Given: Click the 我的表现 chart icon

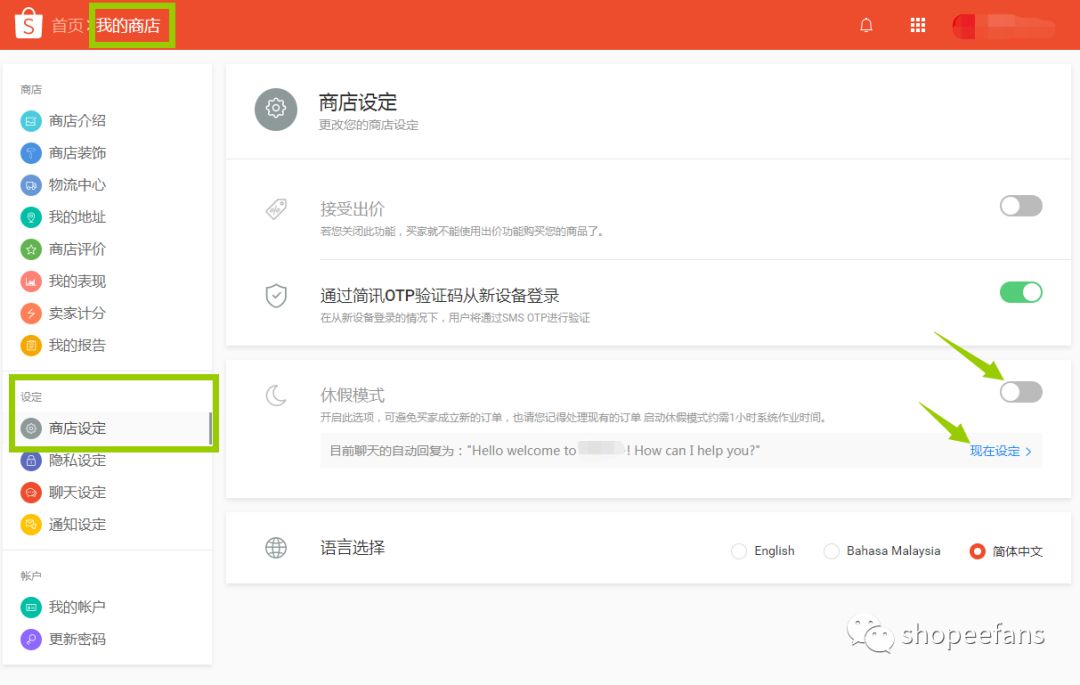Looking at the screenshot, I should tap(31, 281).
